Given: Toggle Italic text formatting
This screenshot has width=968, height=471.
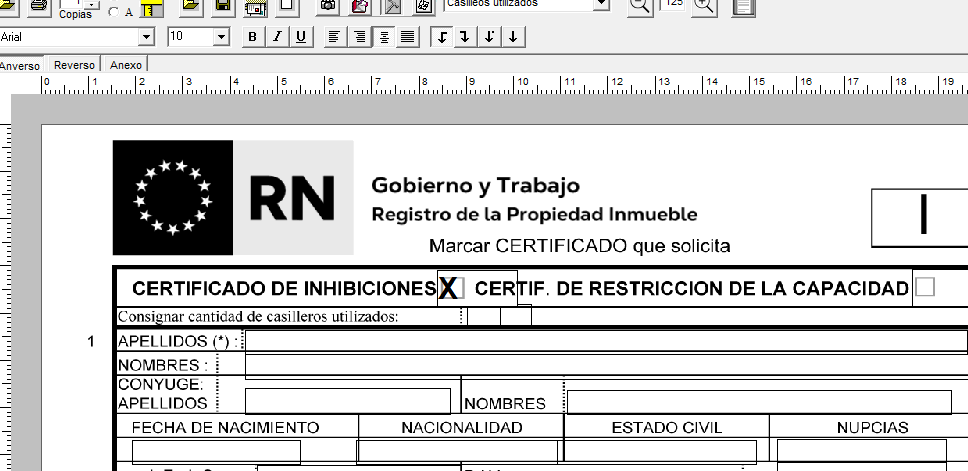Looking at the screenshot, I should 277,37.
